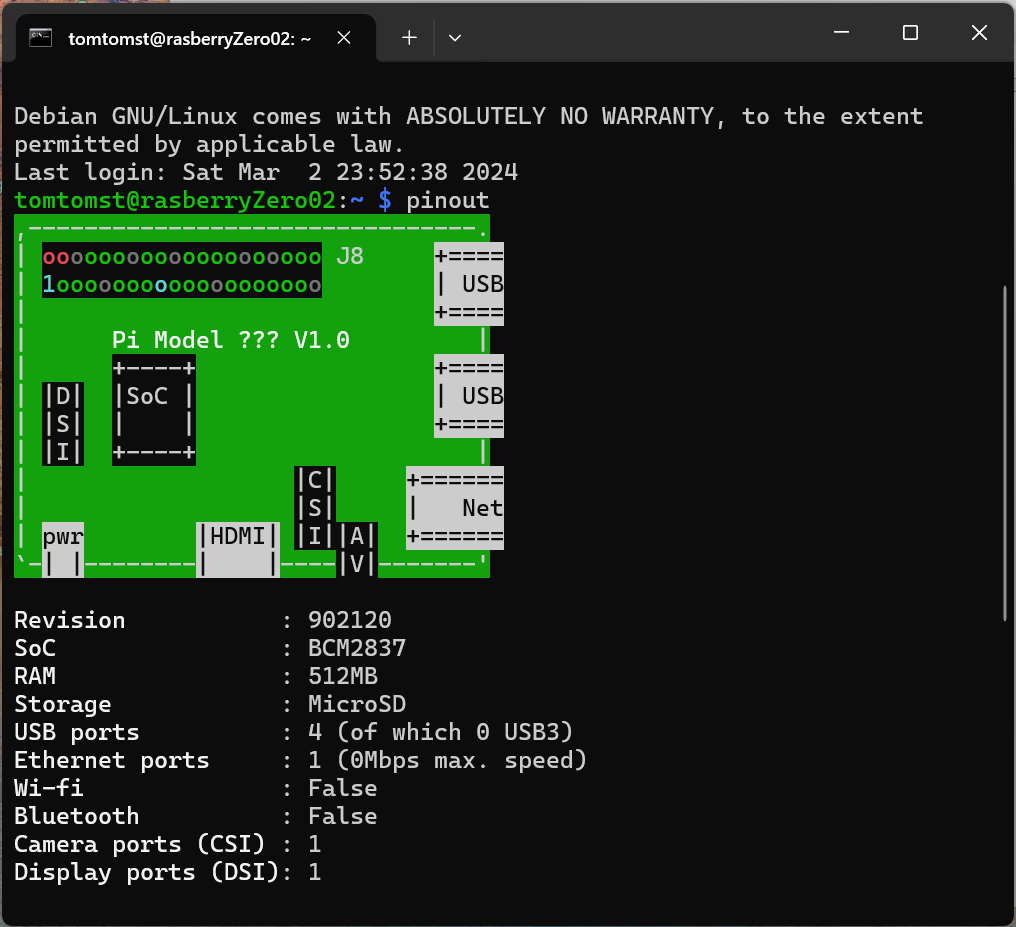This screenshot has height=927, width=1016.
Task: Click the J8 header label
Action: (x=350, y=257)
